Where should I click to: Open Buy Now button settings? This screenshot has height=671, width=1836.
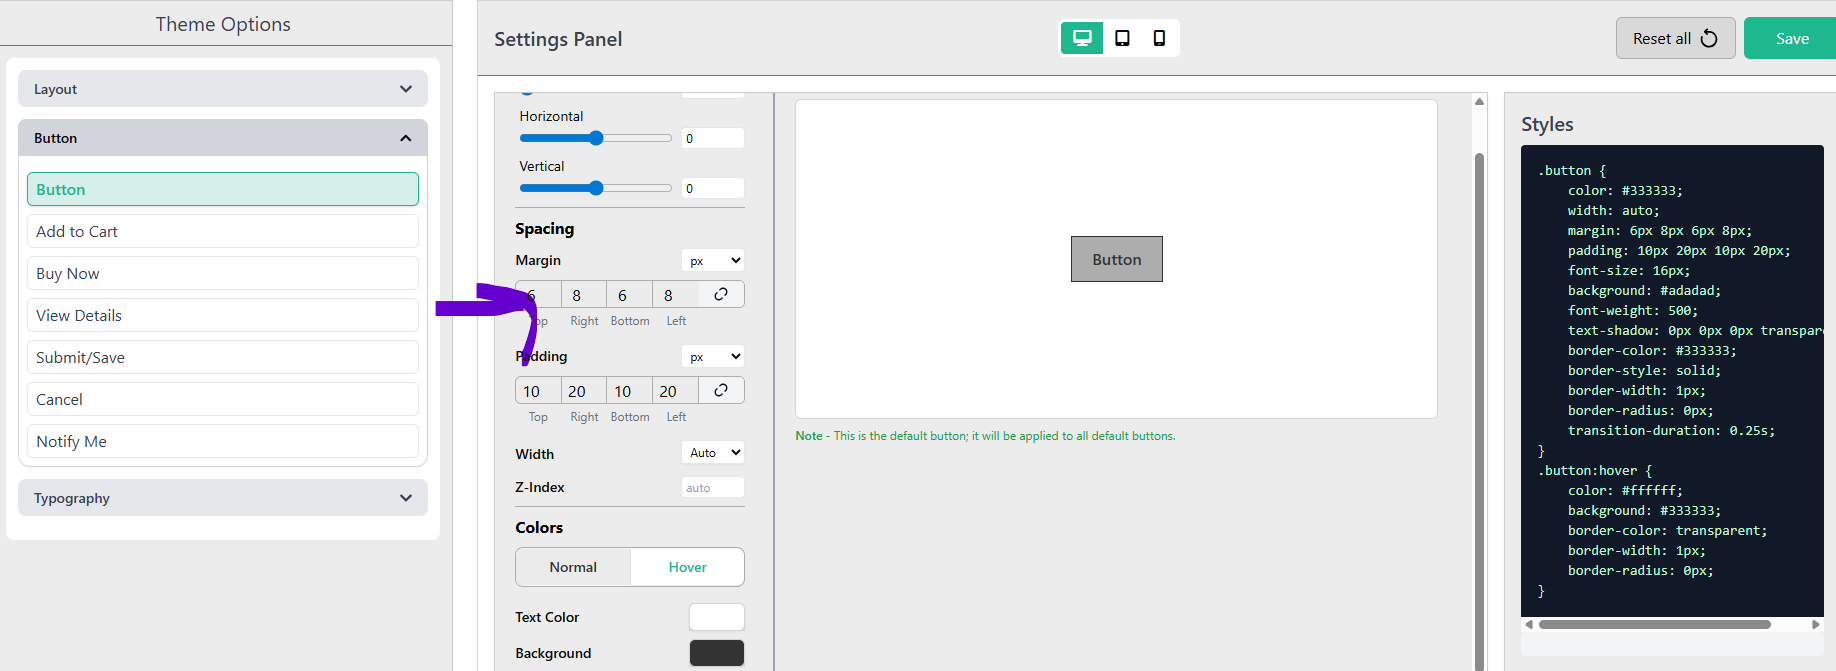[x=223, y=273]
